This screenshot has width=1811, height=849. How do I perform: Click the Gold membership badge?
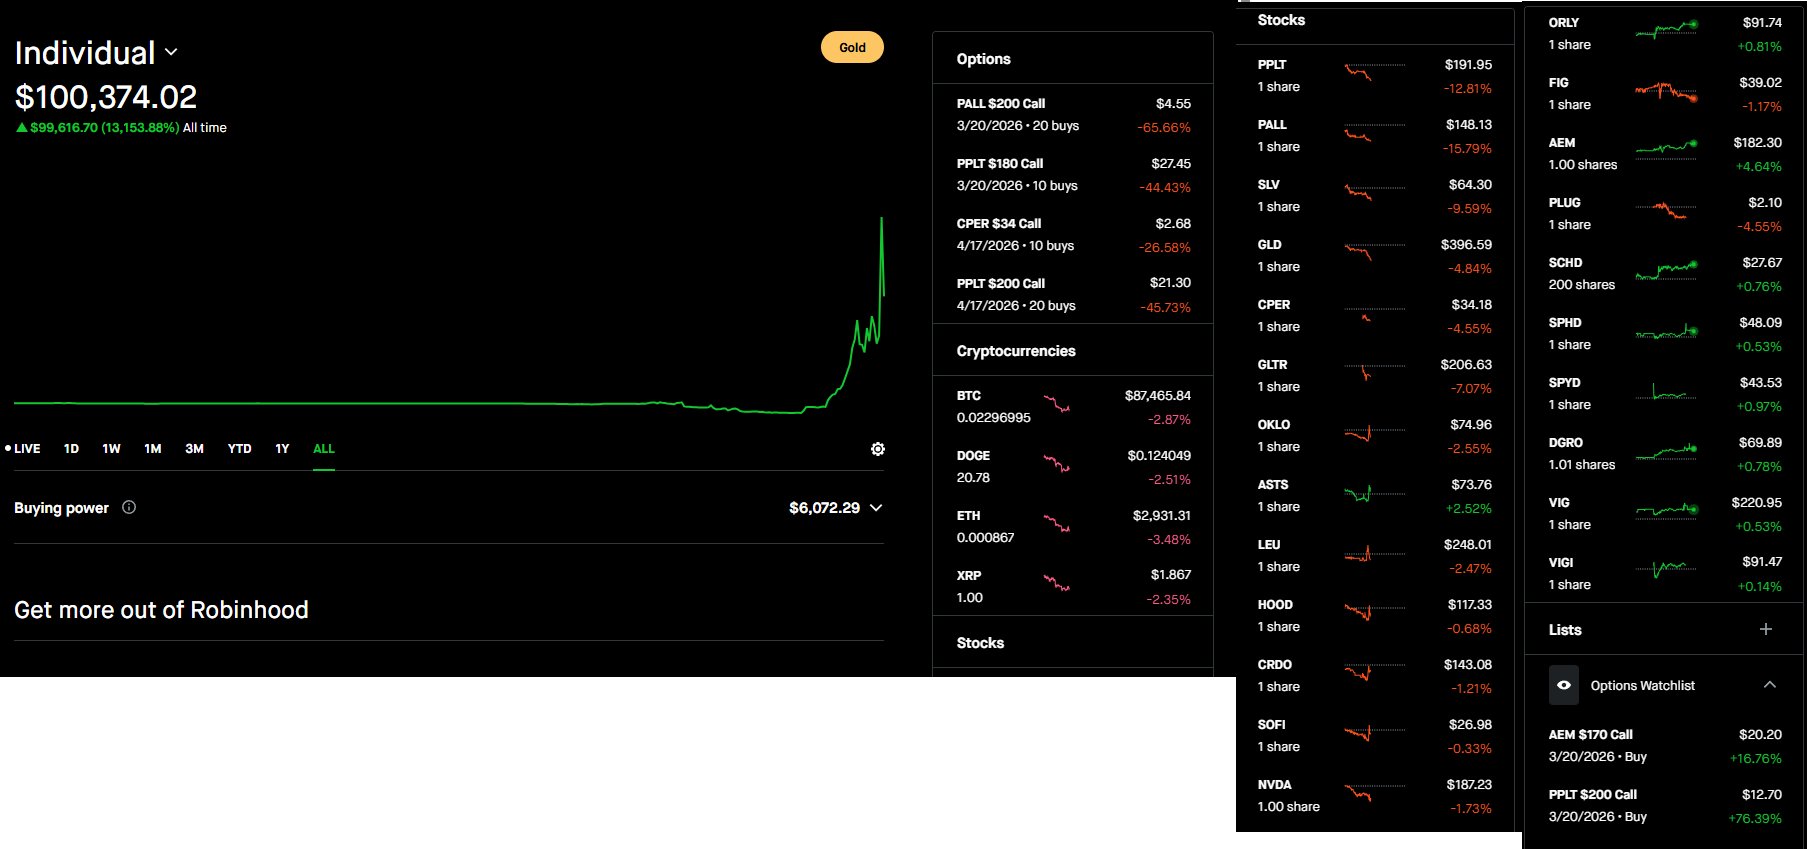852,47
